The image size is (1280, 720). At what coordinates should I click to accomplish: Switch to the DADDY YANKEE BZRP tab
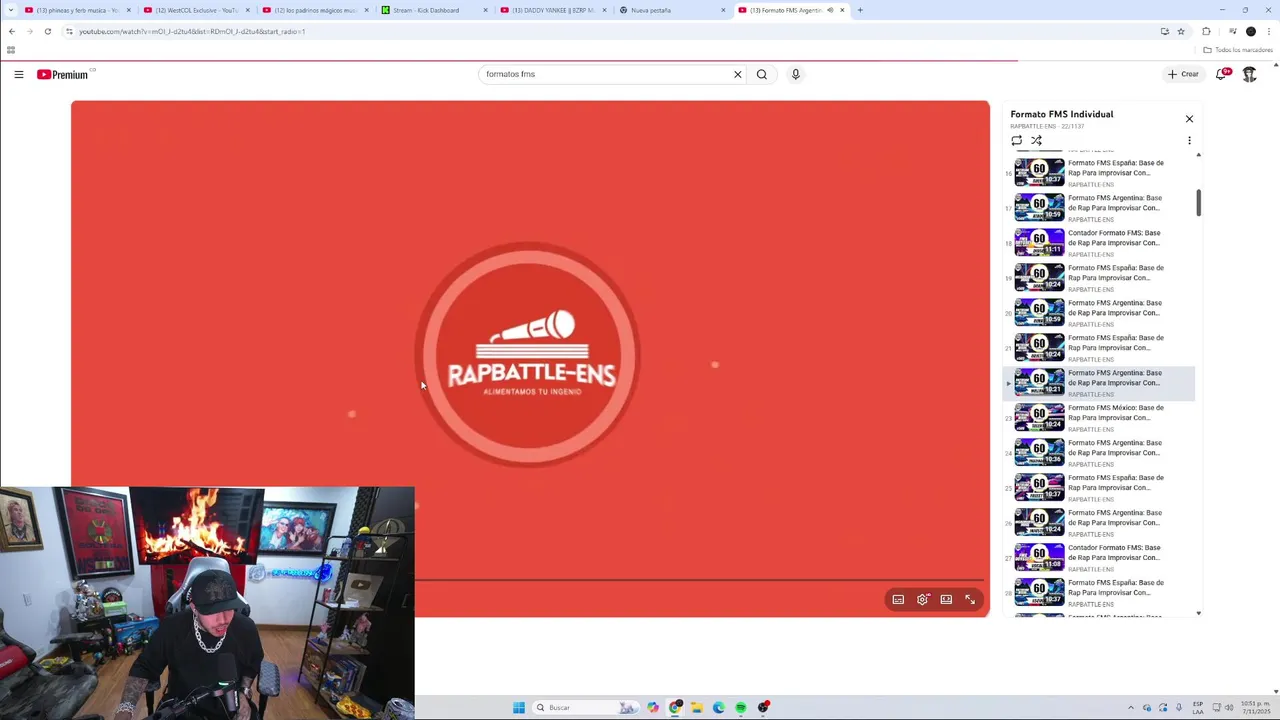click(552, 10)
